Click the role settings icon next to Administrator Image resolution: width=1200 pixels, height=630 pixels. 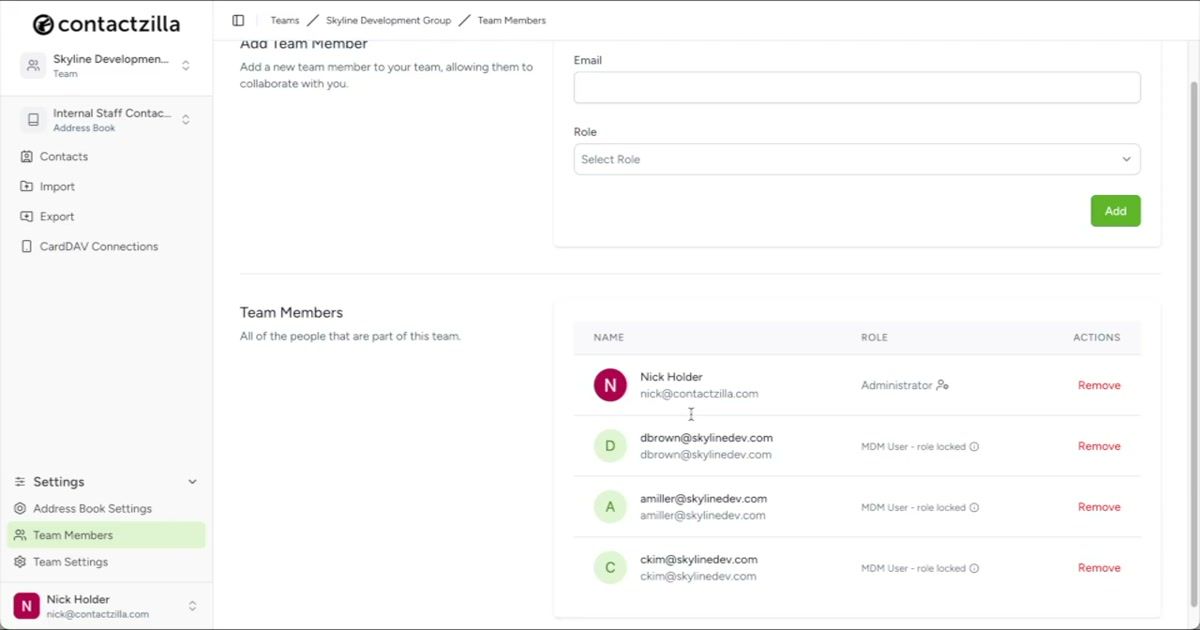pos(941,385)
